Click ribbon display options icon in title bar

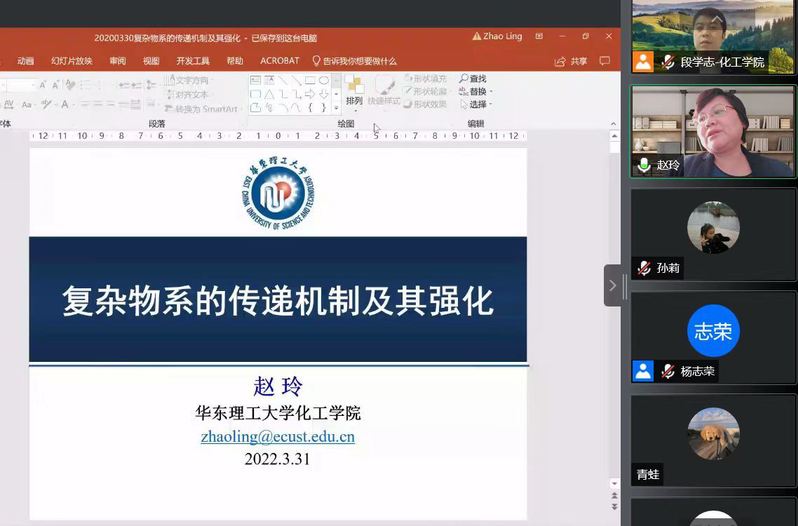pyautogui.click(x=539, y=36)
